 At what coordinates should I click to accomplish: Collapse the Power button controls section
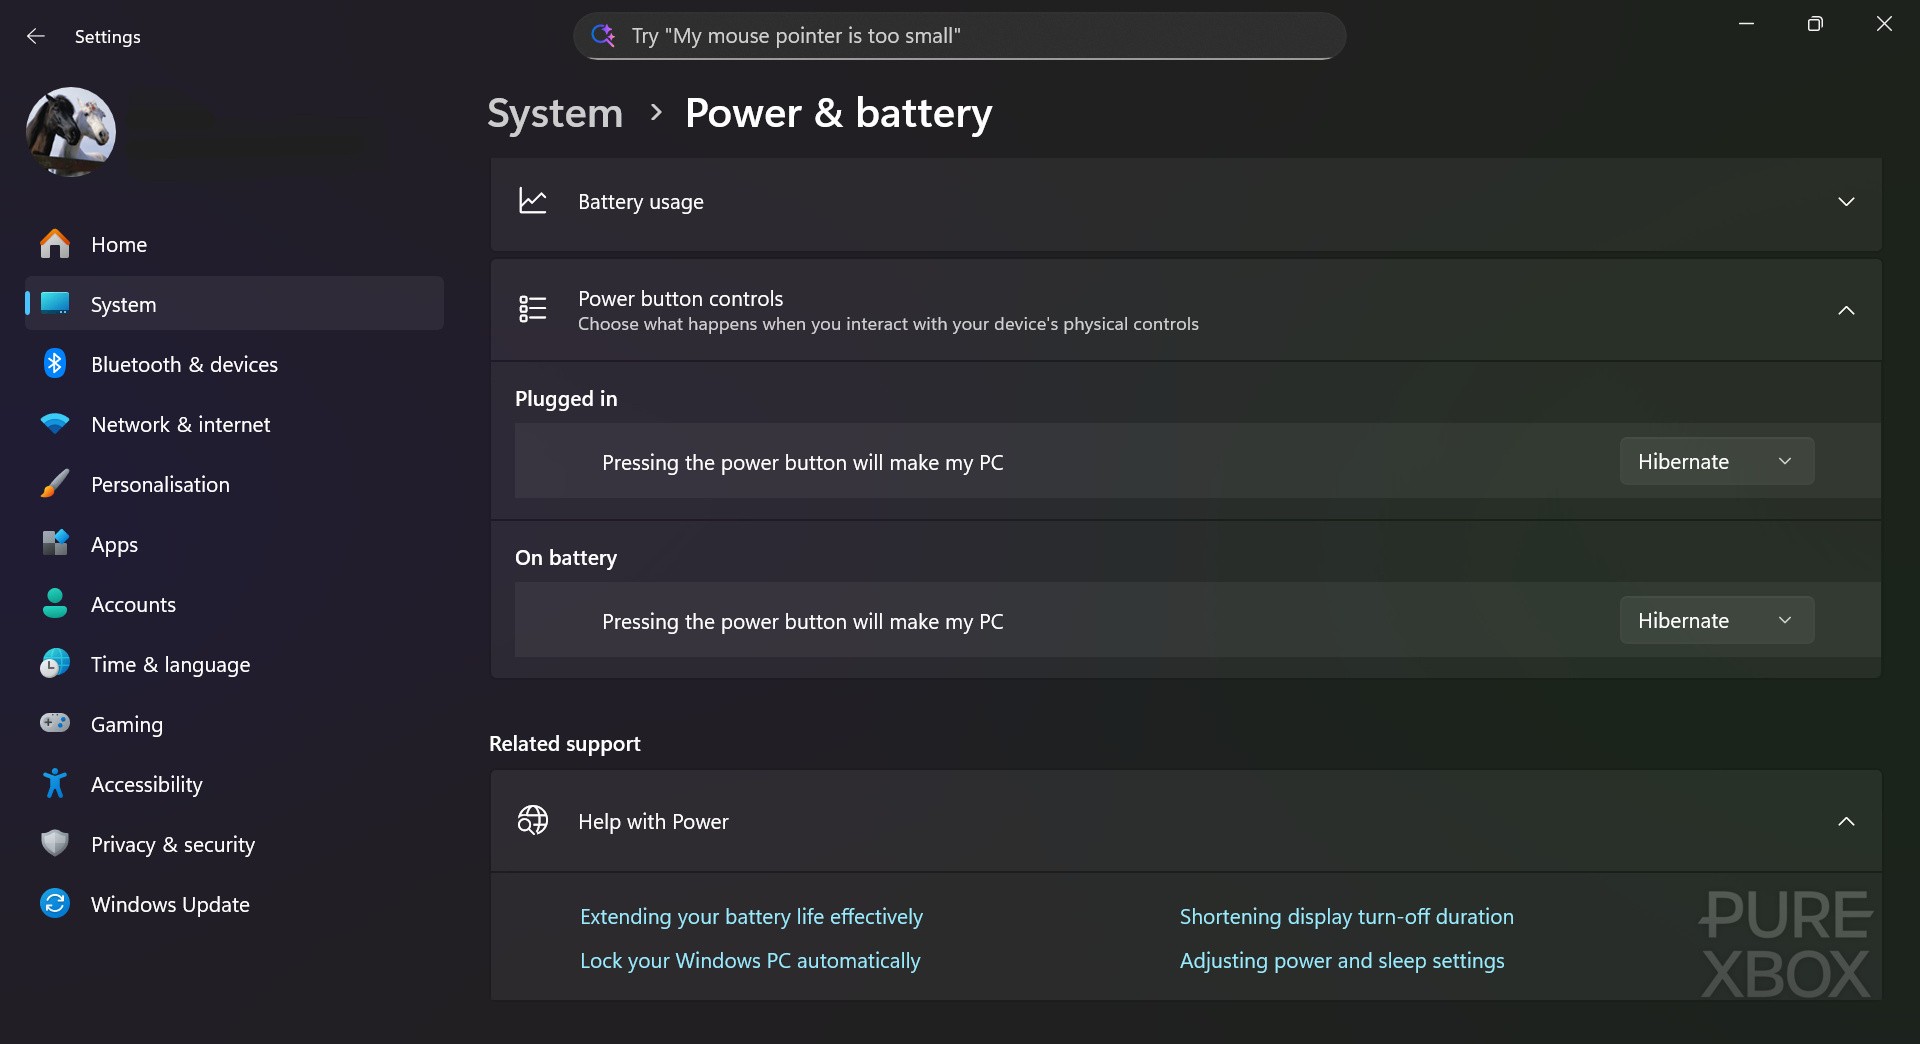point(1845,310)
